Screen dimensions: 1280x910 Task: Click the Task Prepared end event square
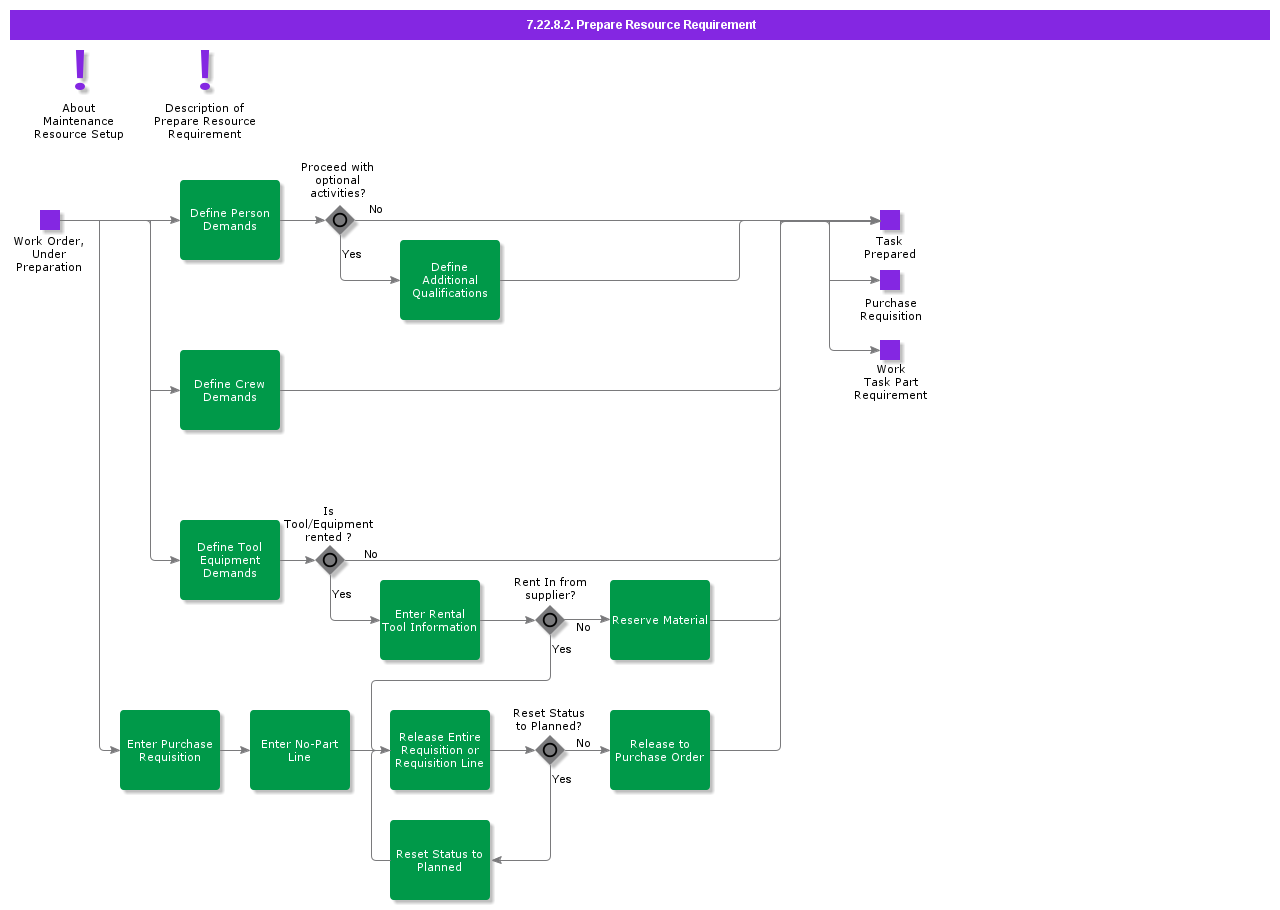click(x=890, y=220)
